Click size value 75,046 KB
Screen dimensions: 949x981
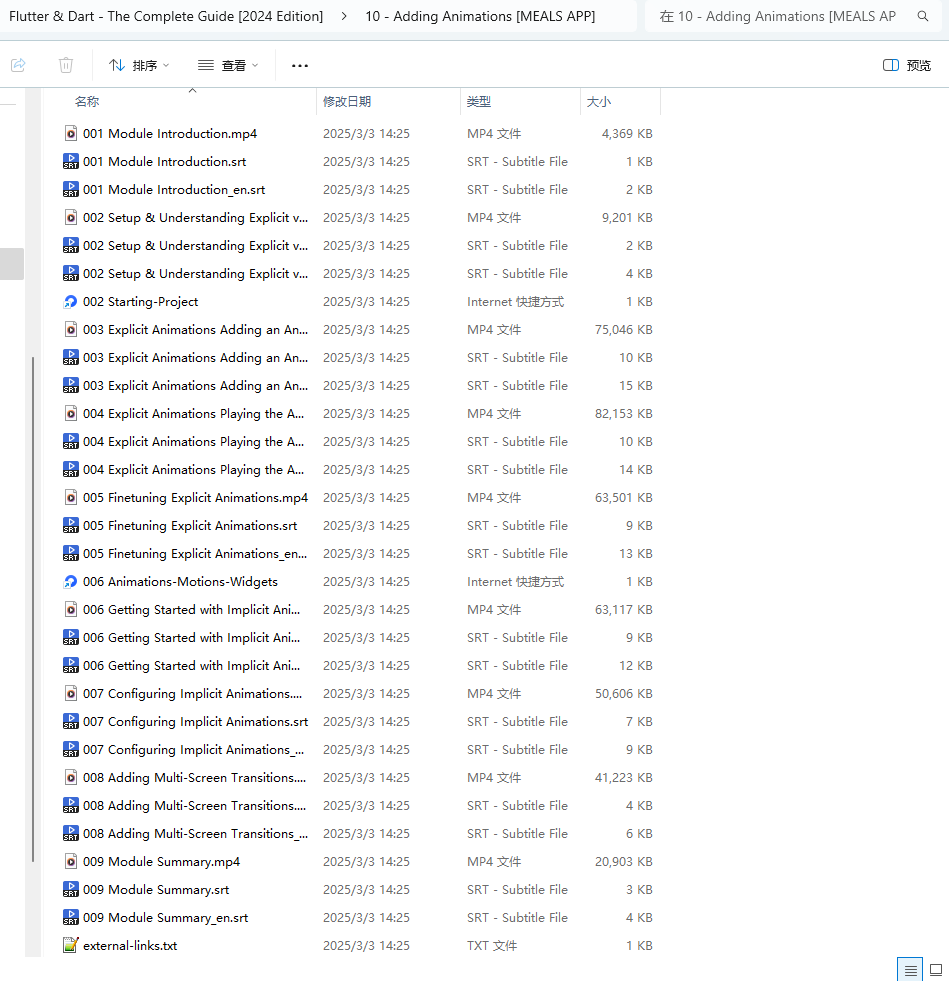pos(623,329)
